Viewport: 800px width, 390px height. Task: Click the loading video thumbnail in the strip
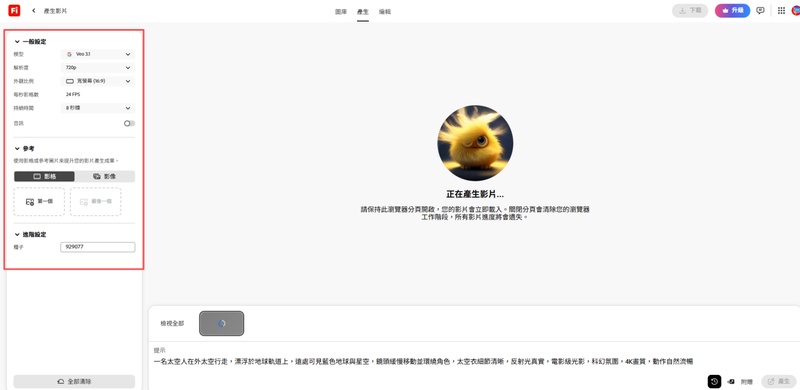[221, 324]
